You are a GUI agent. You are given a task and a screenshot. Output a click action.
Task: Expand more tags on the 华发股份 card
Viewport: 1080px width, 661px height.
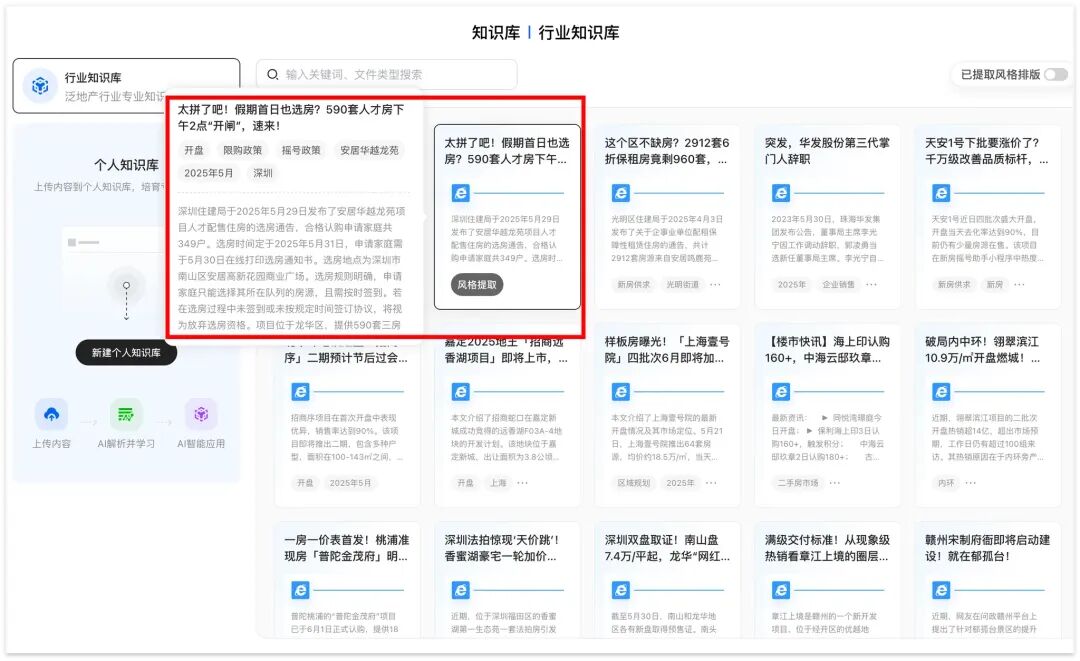click(x=871, y=284)
